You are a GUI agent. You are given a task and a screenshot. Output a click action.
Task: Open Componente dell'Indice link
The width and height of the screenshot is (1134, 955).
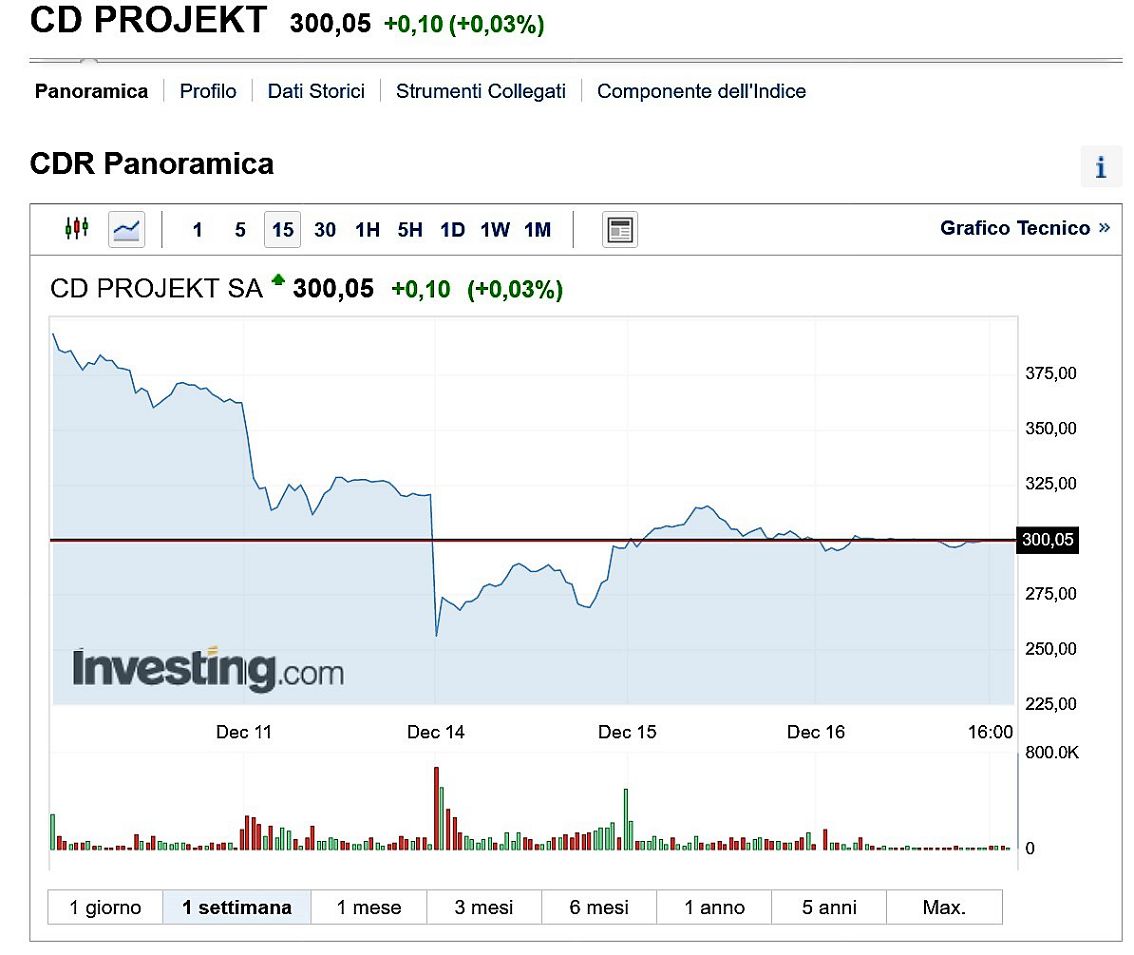[x=701, y=91]
